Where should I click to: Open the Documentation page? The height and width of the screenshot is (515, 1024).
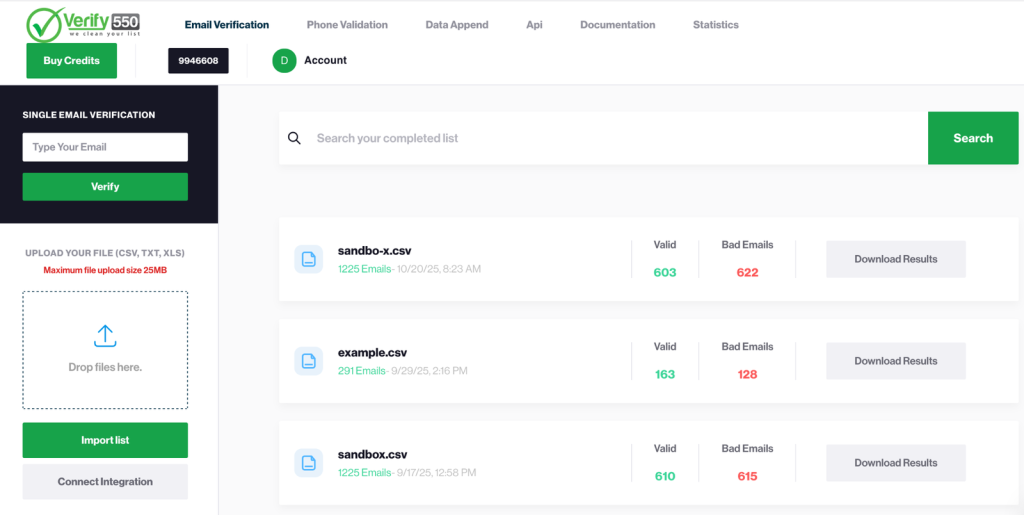click(617, 25)
